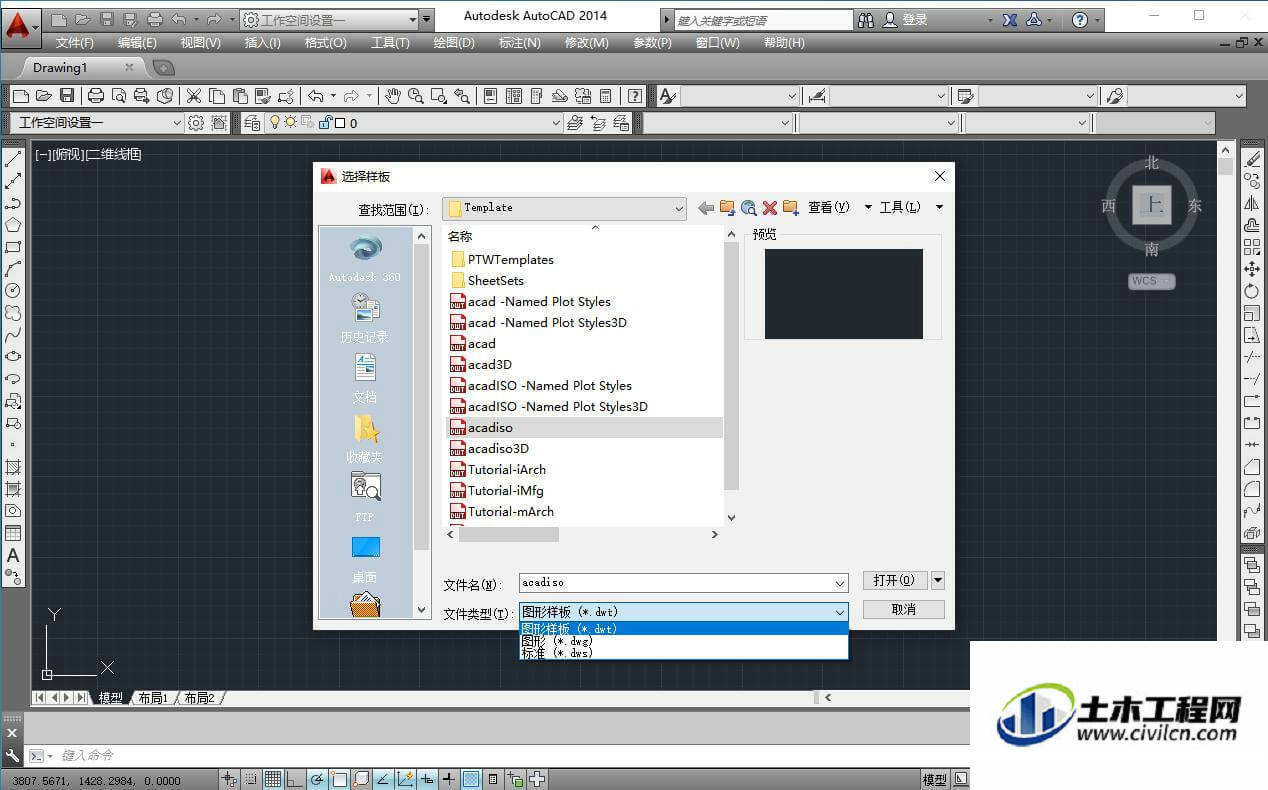
Task: Select the rotate tool in the modify toolbar
Action: point(1252,291)
